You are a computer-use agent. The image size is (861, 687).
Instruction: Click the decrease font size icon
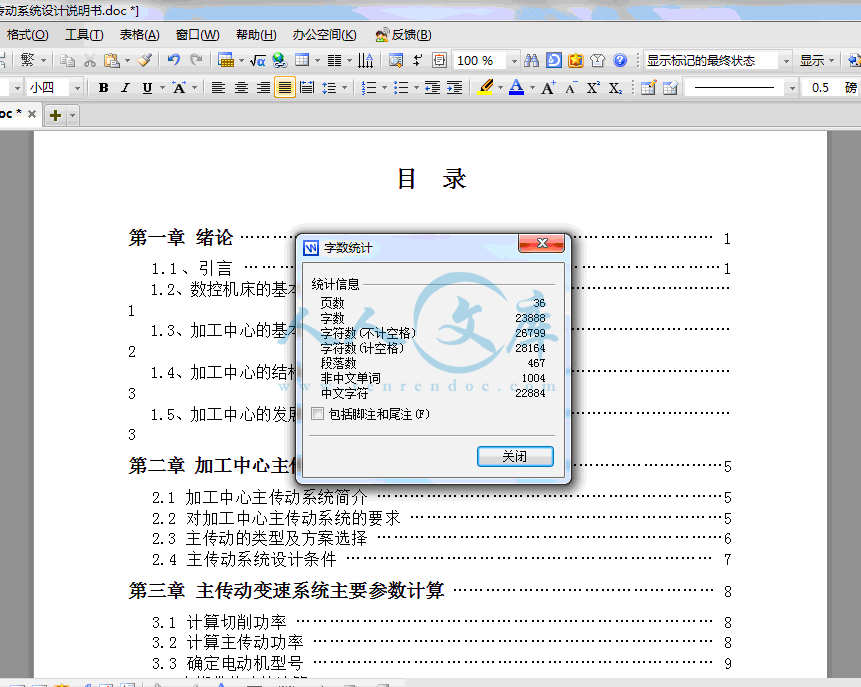[x=571, y=88]
